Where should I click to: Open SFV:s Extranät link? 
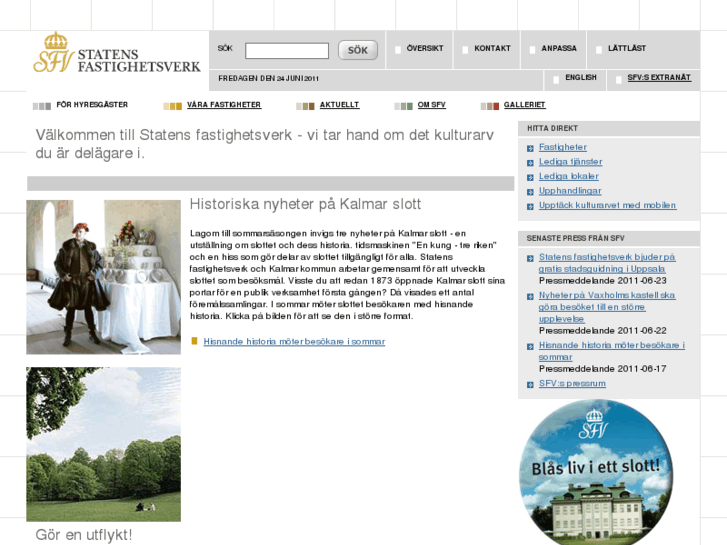tap(659, 78)
